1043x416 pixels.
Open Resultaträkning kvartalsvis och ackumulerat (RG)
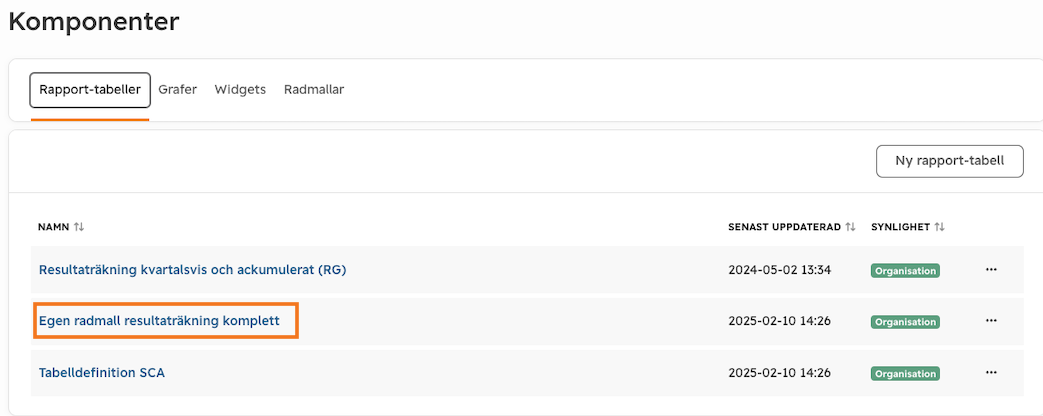[x=193, y=270]
